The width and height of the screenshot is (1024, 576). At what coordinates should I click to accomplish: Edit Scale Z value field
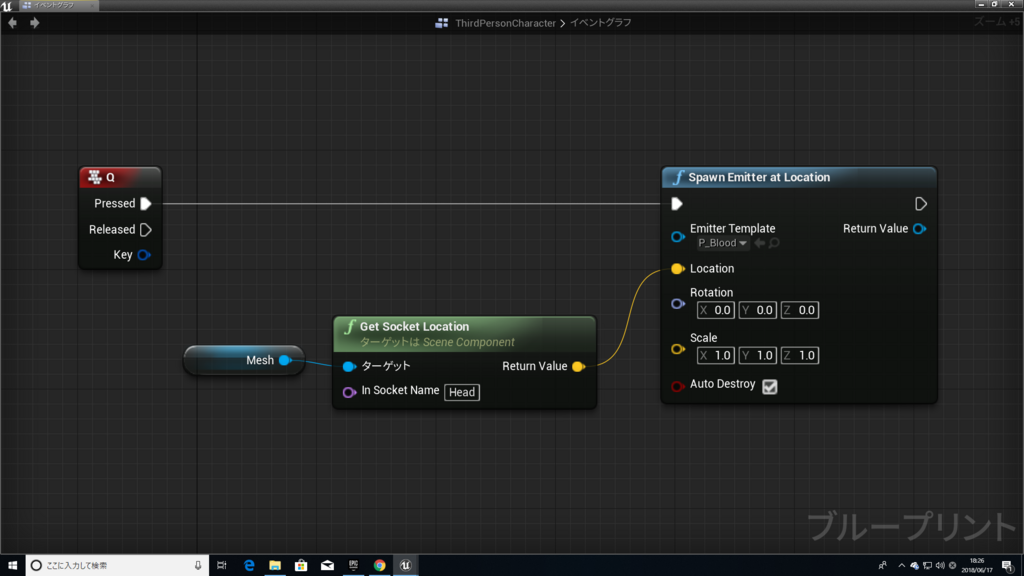(800, 355)
